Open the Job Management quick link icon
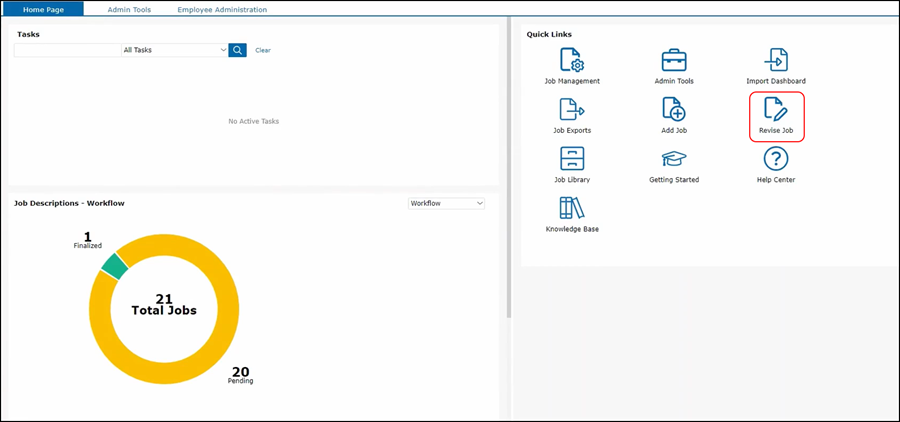 pyautogui.click(x=572, y=60)
